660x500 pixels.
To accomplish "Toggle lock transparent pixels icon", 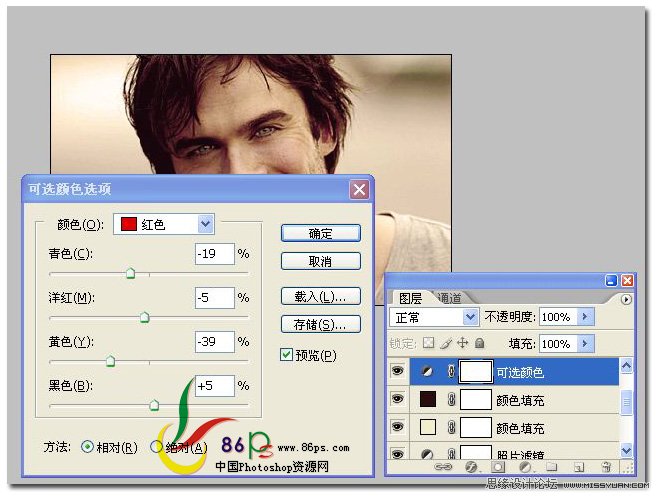I will point(428,343).
